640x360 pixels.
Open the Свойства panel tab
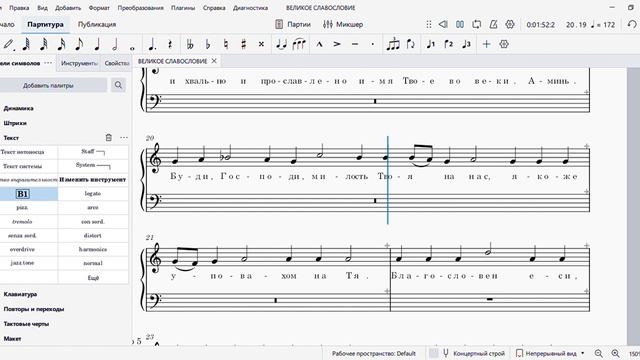tap(116, 63)
